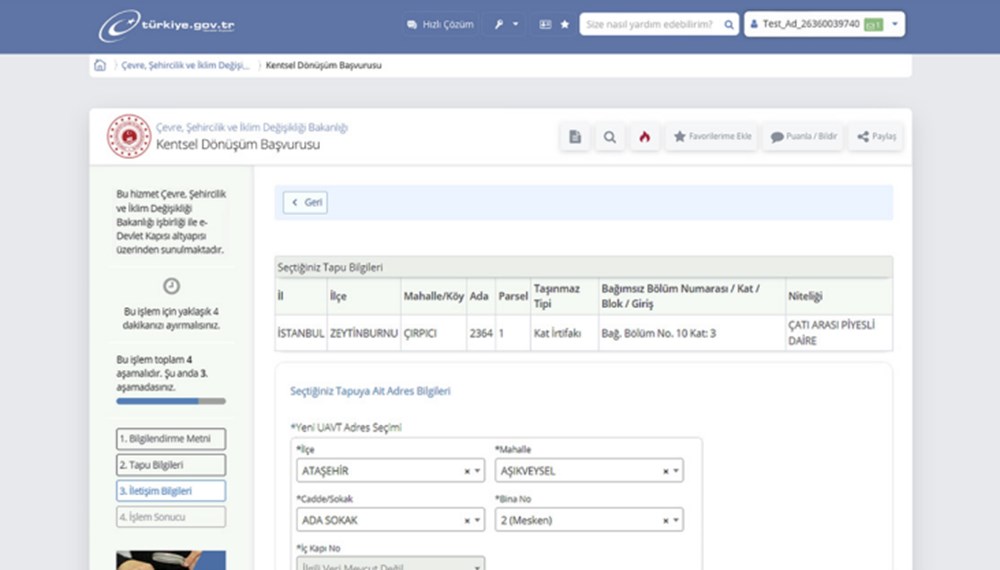
Task: Click the ministry emblem logo
Action: click(129, 137)
